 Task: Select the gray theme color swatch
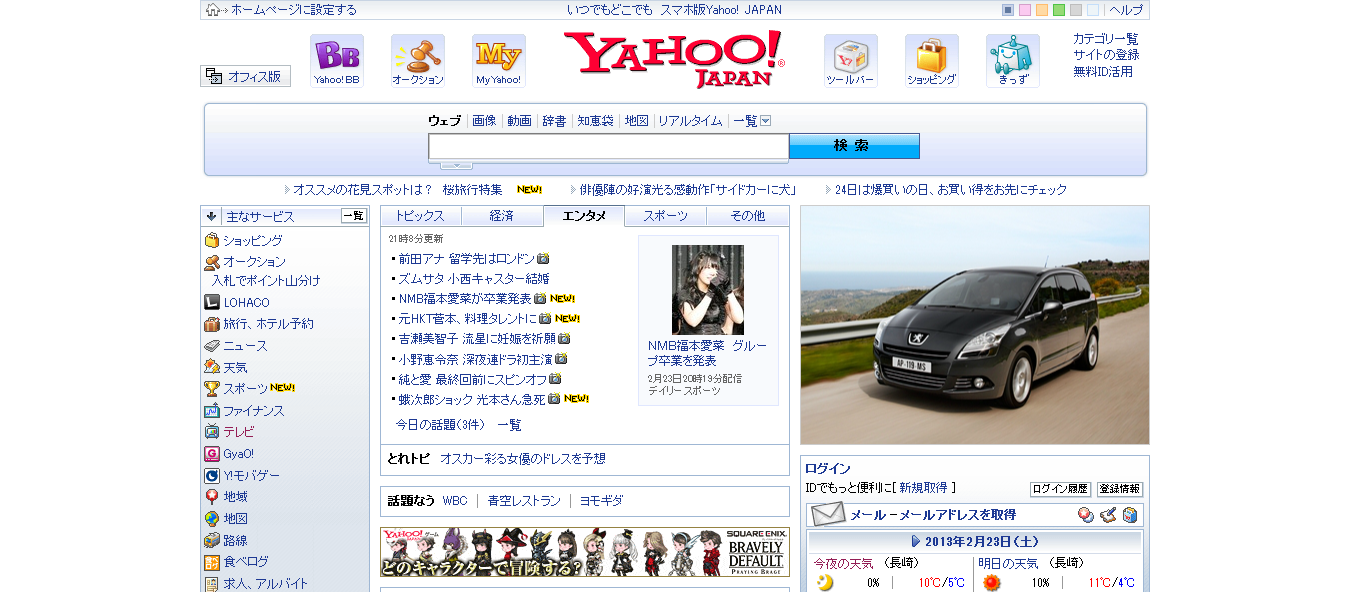pyautogui.click(x=1076, y=10)
